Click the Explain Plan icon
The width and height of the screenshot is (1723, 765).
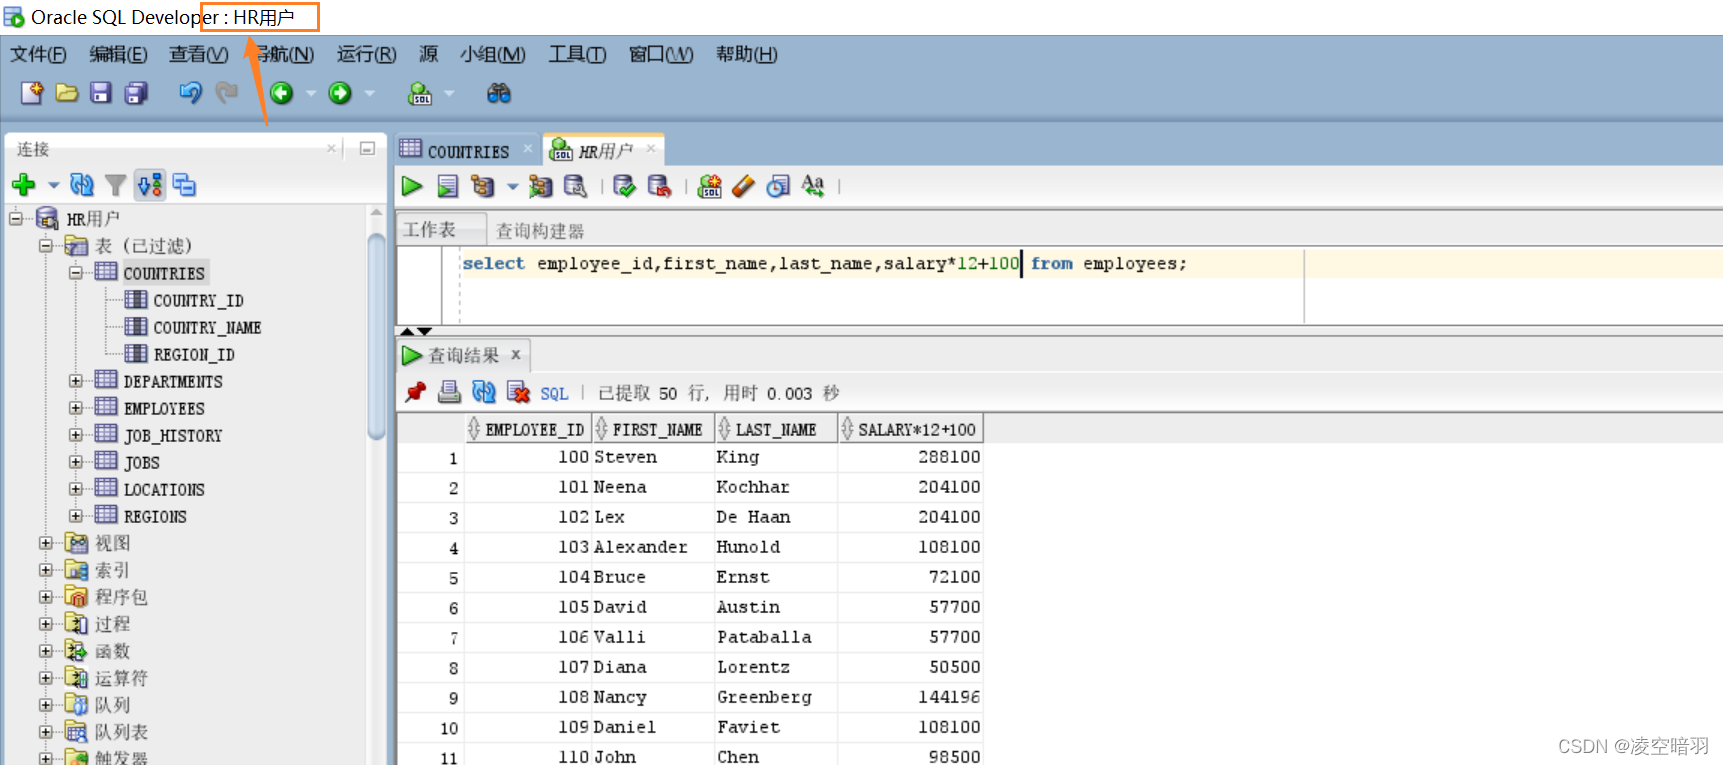(x=483, y=186)
